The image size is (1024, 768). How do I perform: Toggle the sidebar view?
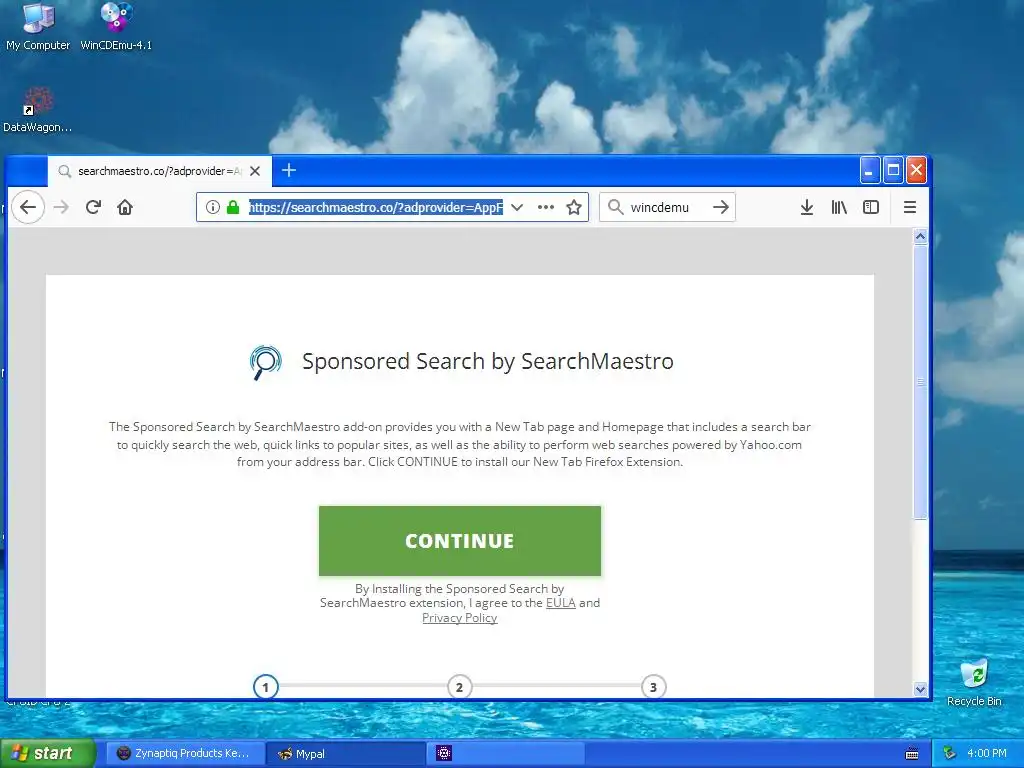click(x=871, y=207)
